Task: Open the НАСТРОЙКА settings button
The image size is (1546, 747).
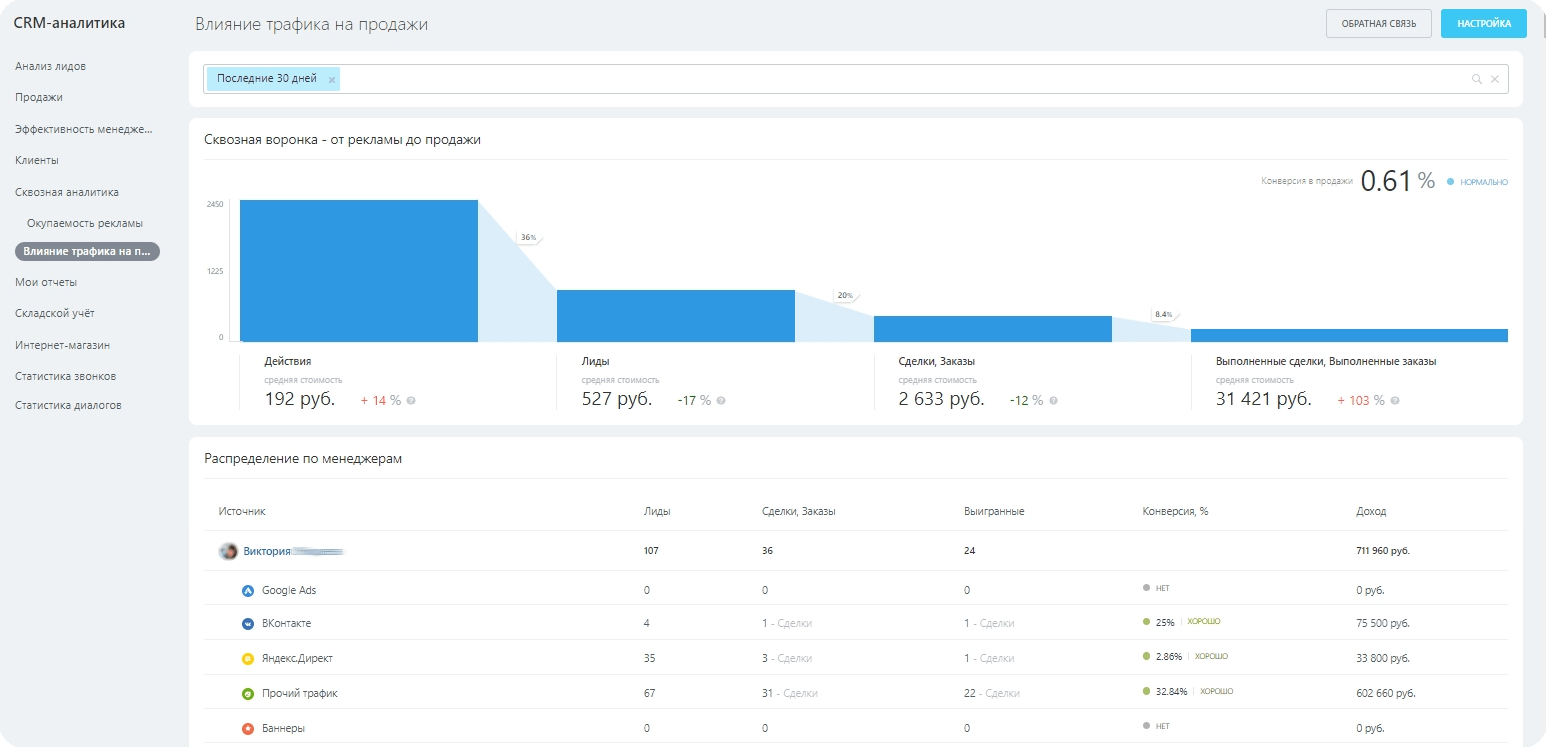Action: [x=1484, y=23]
